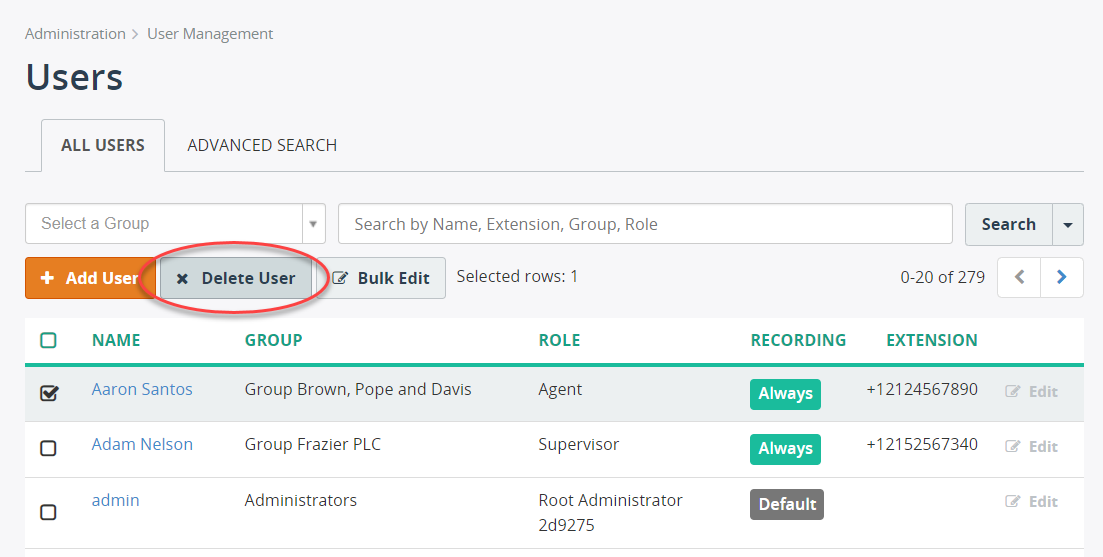Focus the search by name field

(645, 224)
